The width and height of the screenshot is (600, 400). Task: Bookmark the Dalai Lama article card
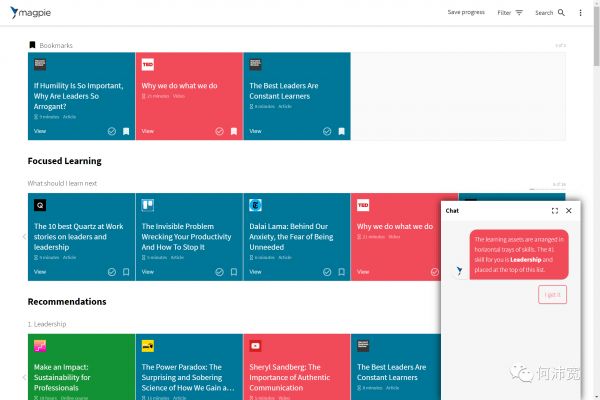(341, 271)
